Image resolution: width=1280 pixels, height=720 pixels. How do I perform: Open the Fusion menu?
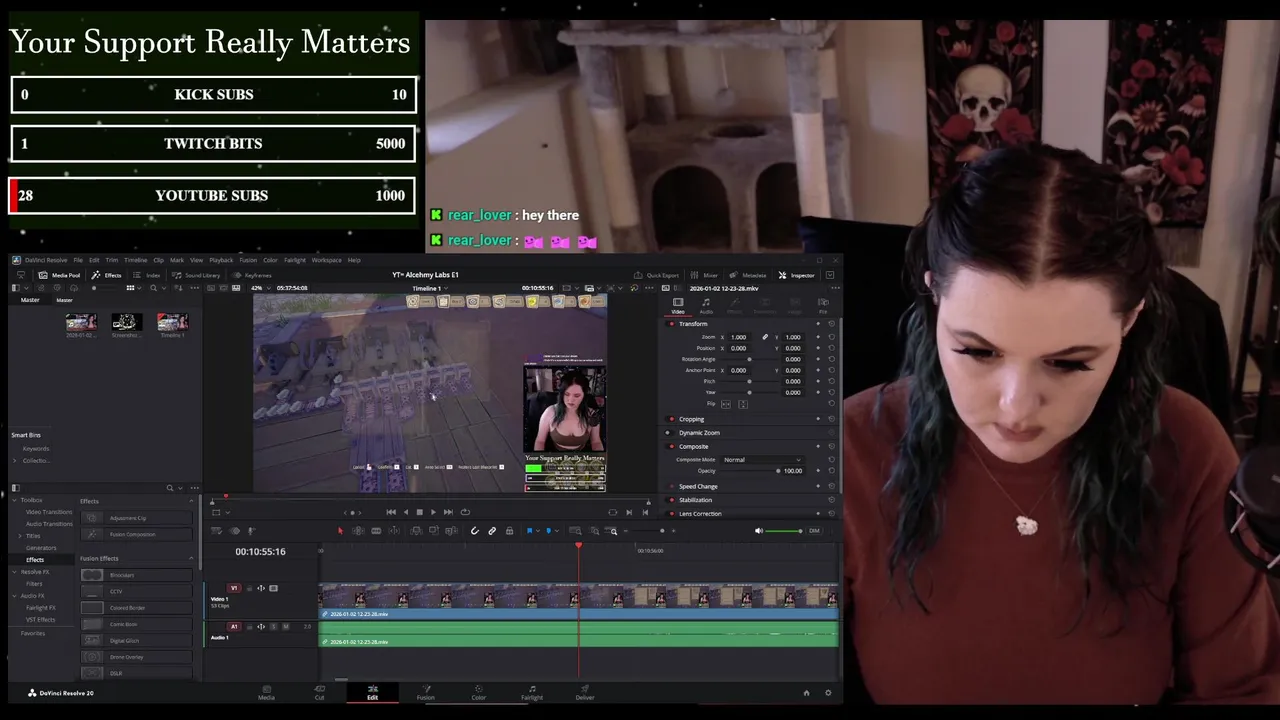[x=248, y=260]
